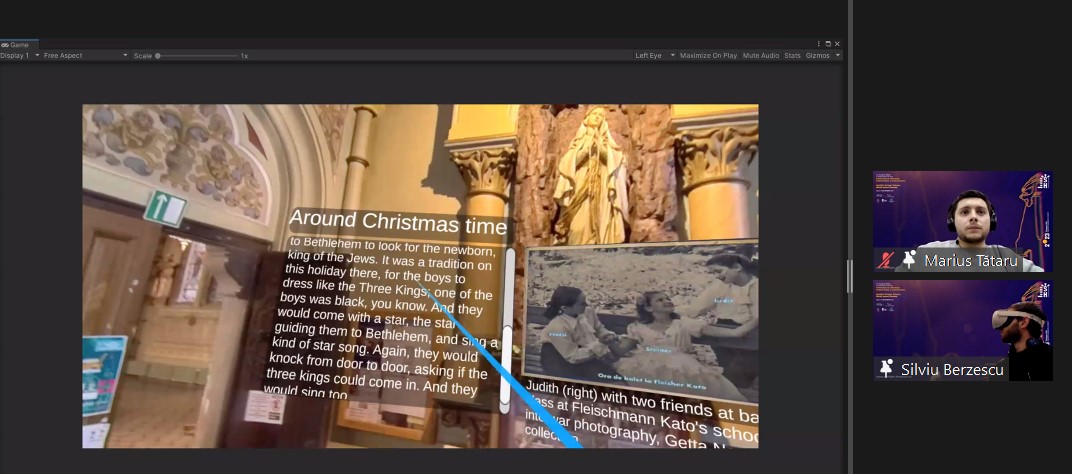Open the Display 1 dropdown

20,56
